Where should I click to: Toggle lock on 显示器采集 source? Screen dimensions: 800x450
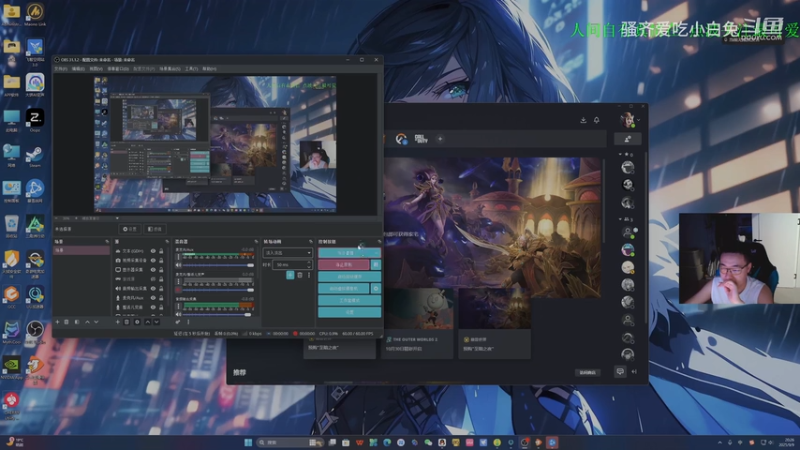pyautogui.click(x=161, y=270)
